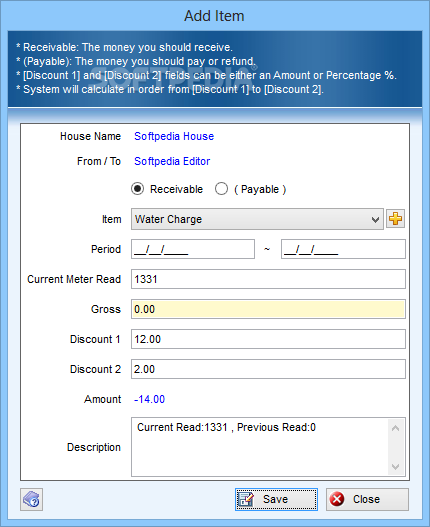430x527 pixels.
Task: Click the yellow plus add-item icon
Action: [395, 219]
